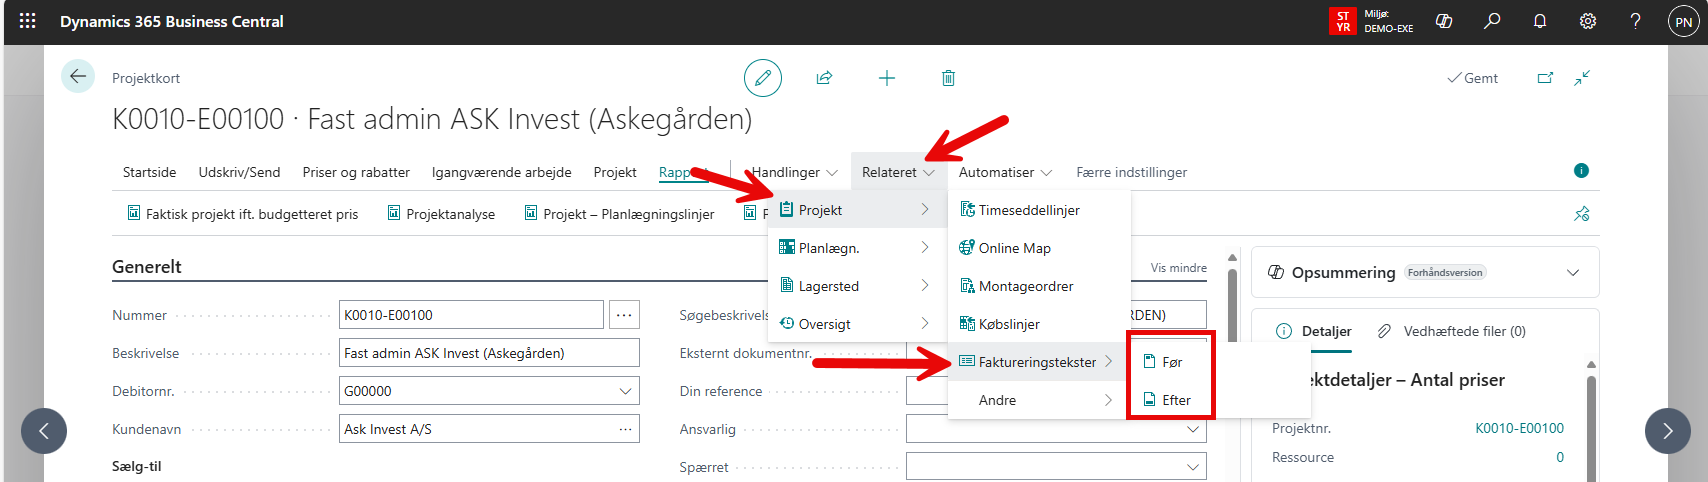Switch to Vedhæftede filer (0) tab

1452,331
